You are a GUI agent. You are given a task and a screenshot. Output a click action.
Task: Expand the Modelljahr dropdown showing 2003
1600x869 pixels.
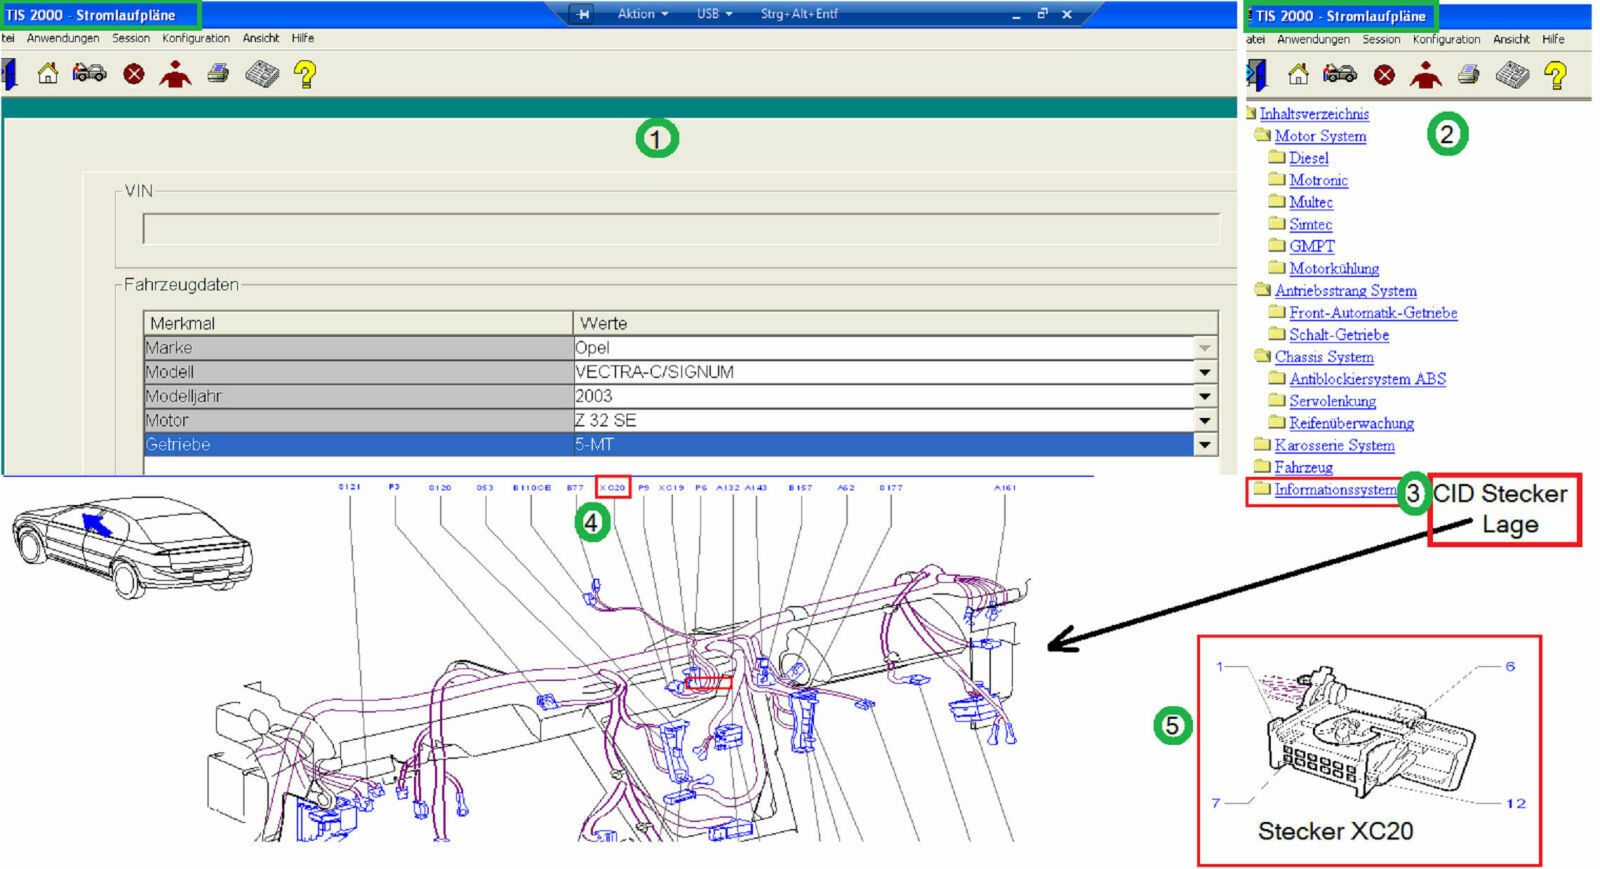[x=1205, y=396]
